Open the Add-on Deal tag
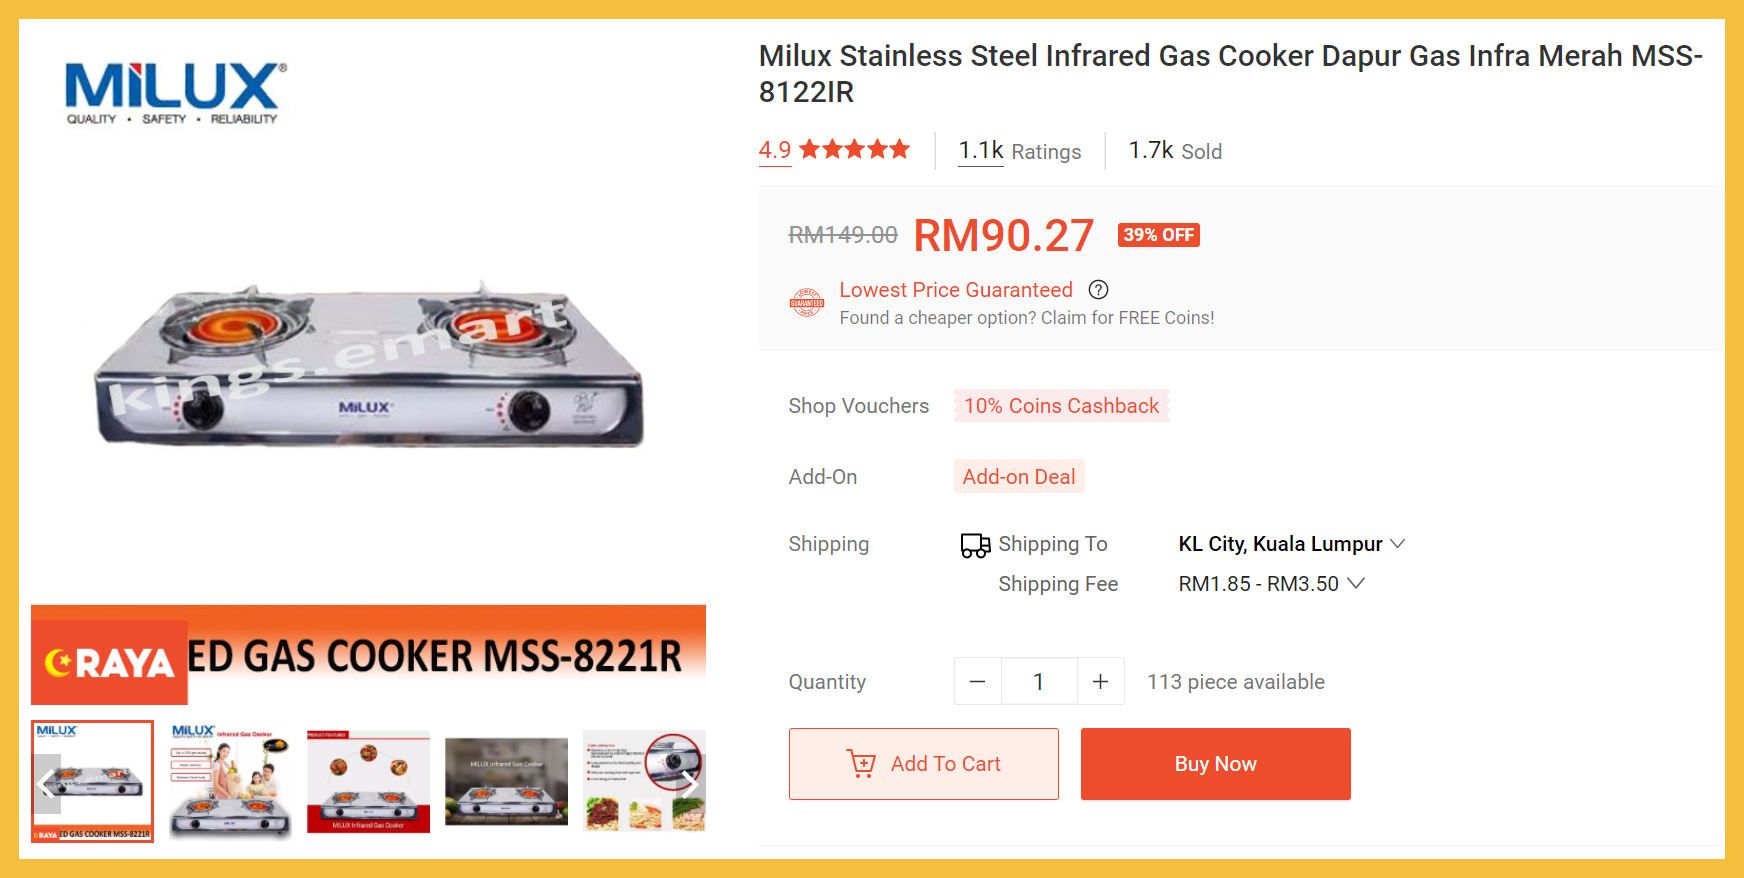 click(x=1019, y=477)
